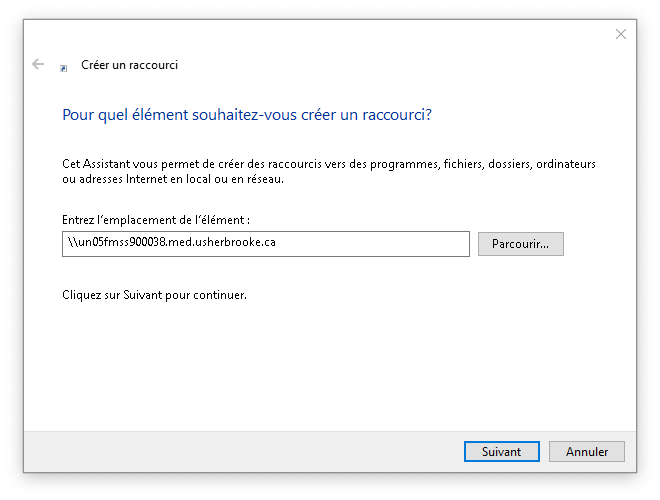Click the \\un05fmss900038 path text in the field
Image resolution: width=660 pixels, height=500 pixels.
click(x=170, y=244)
